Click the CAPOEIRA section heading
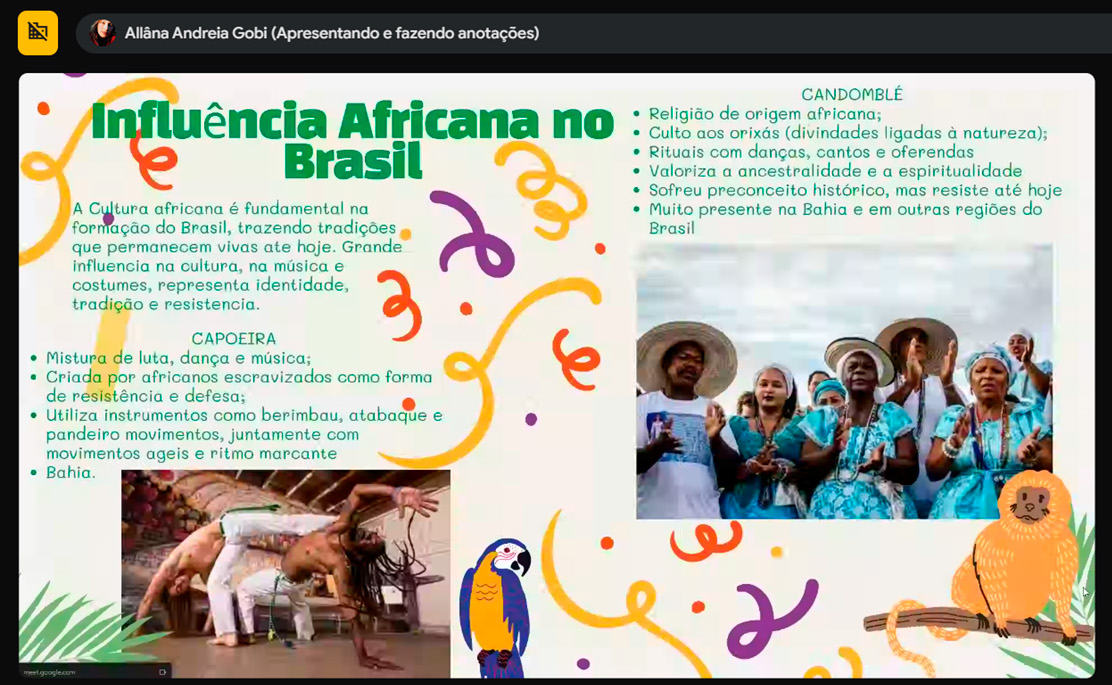Viewport: 1112px width, 685px height. [233, 339]
